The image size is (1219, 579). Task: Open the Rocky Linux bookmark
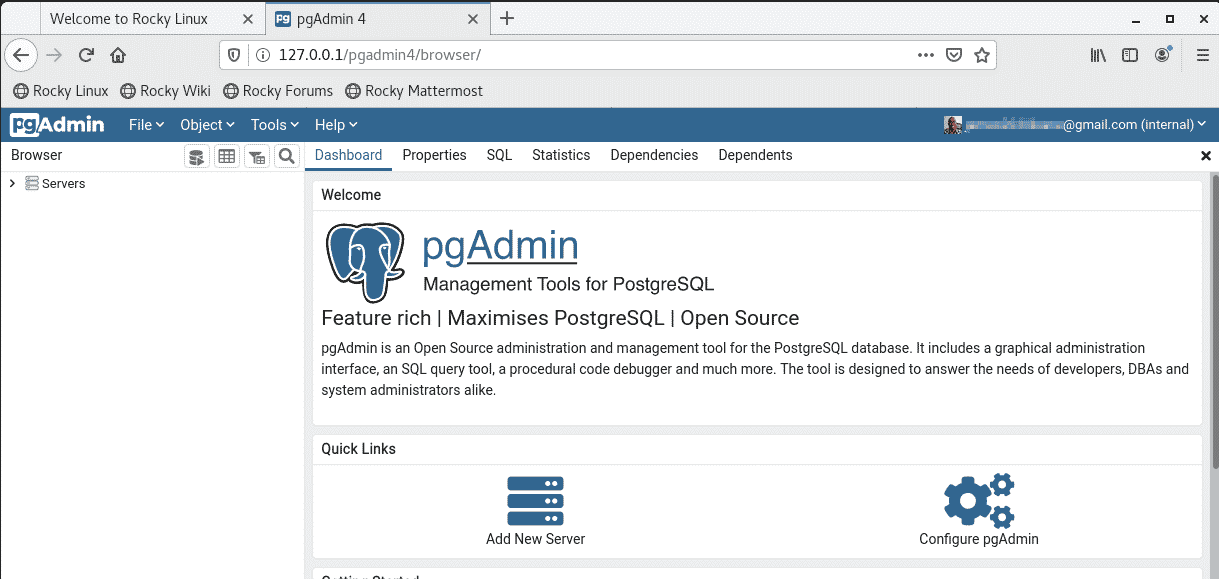point(60,91)
